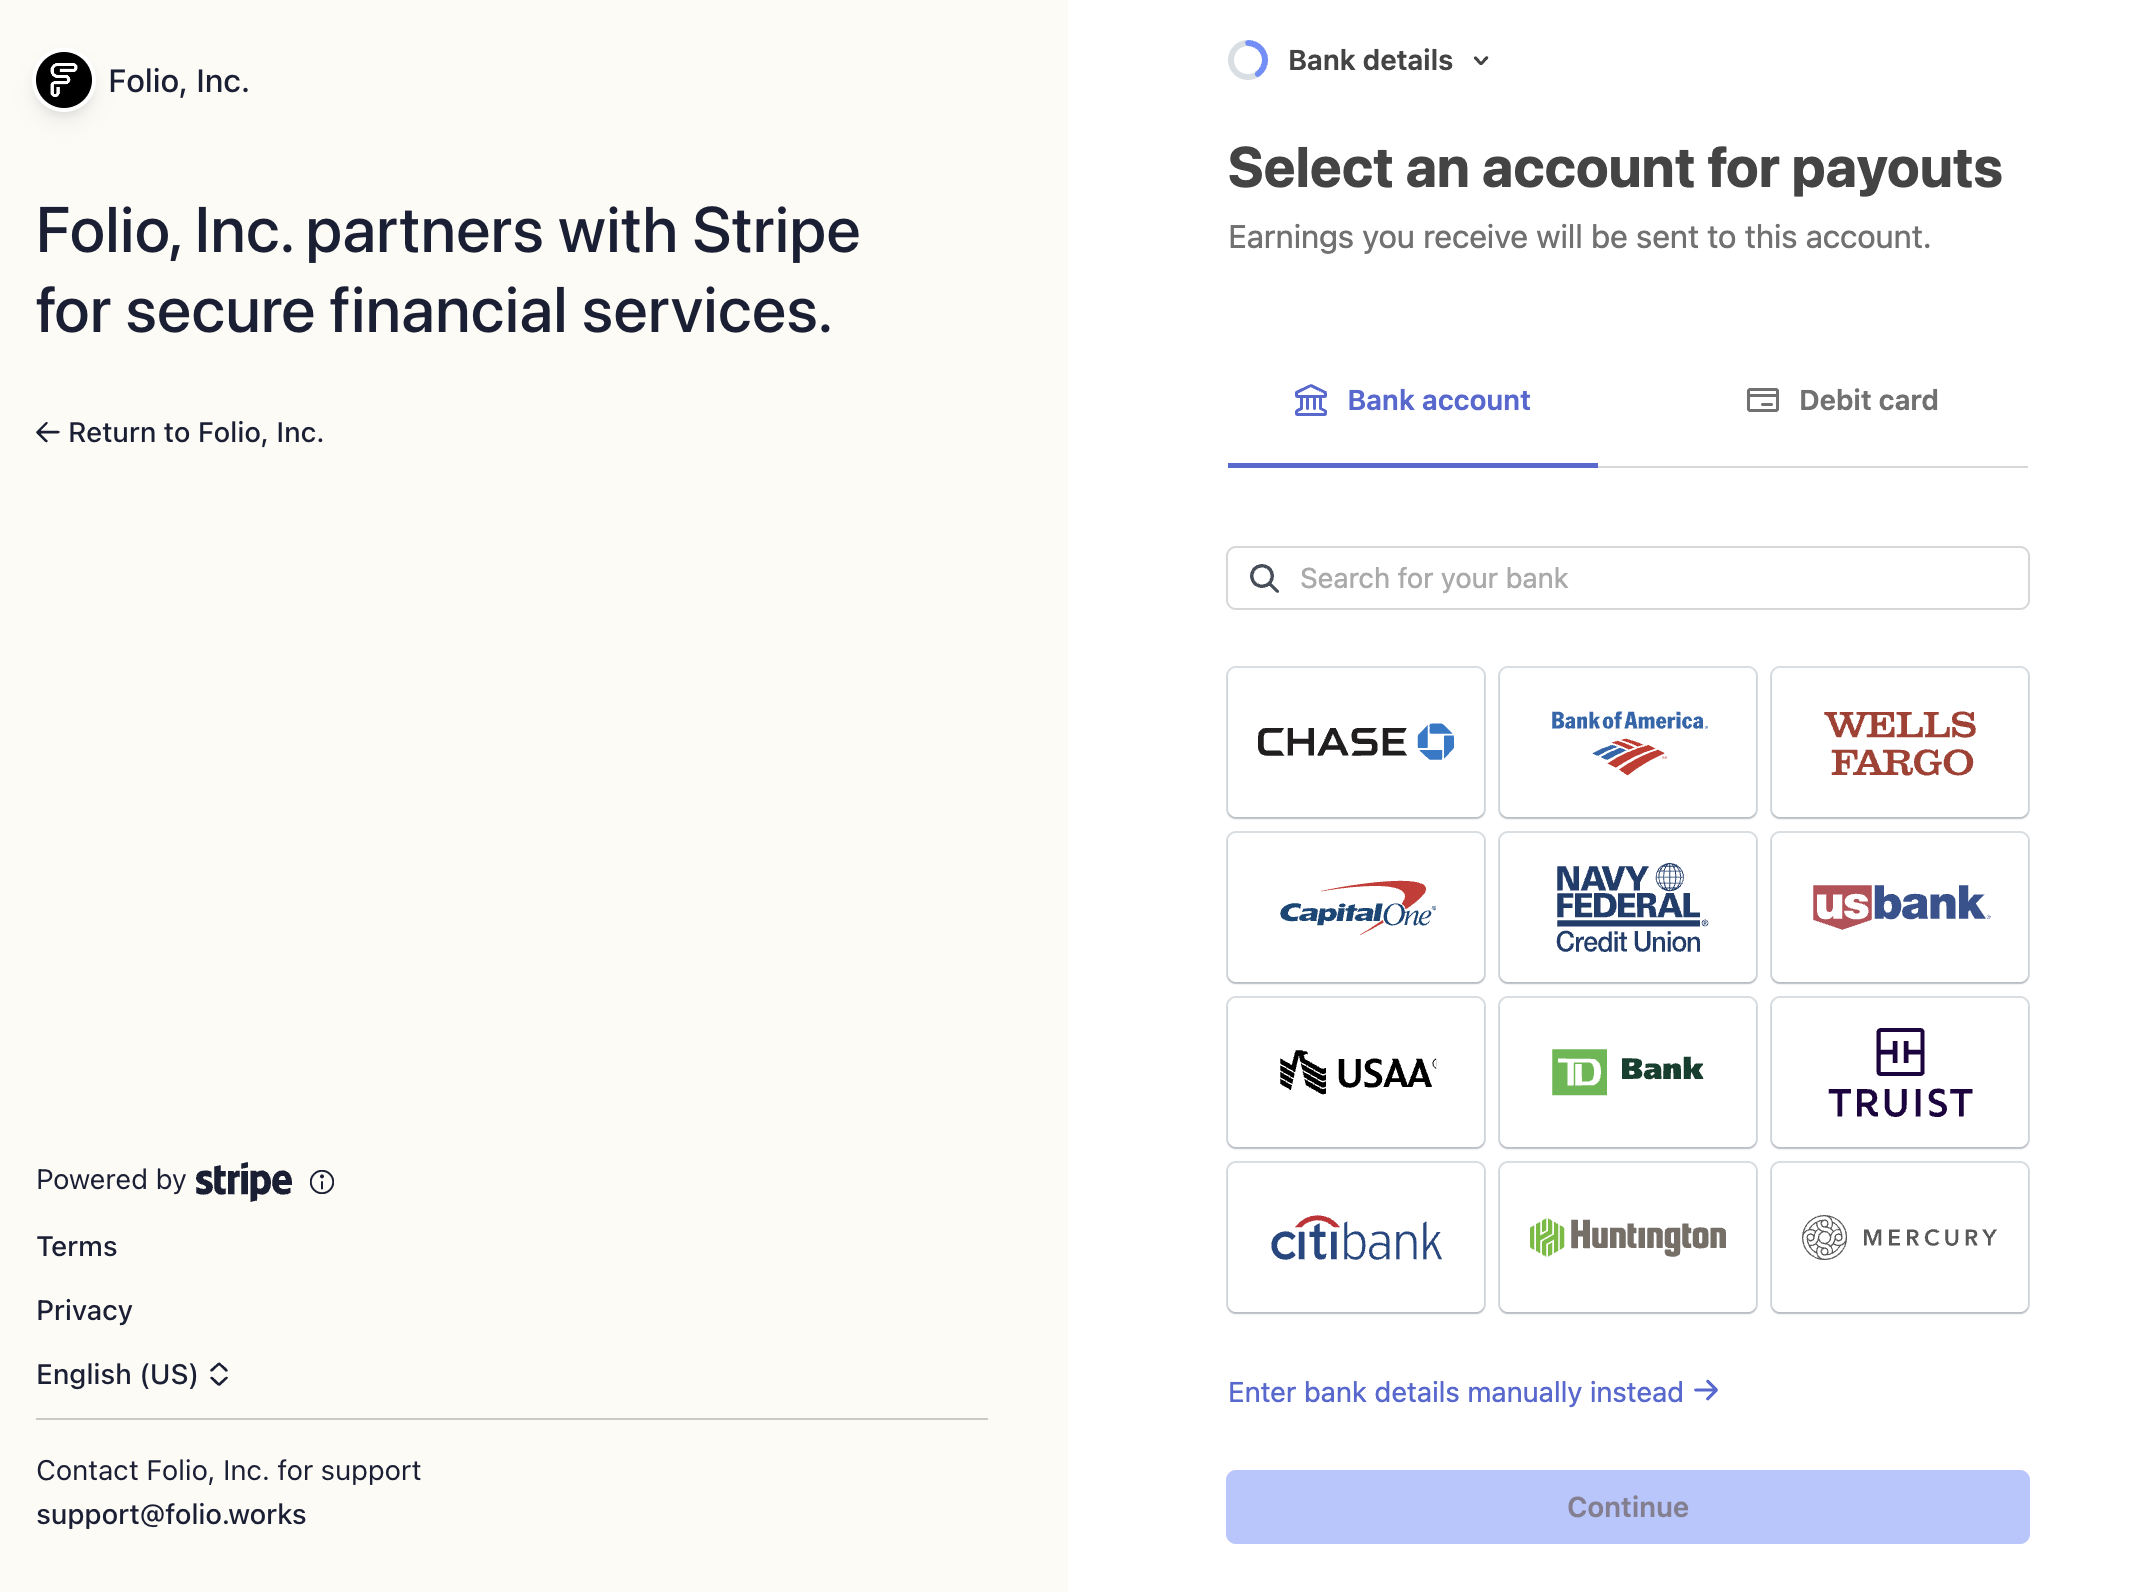Switch to the Debit card tab

click(1841, 401)
